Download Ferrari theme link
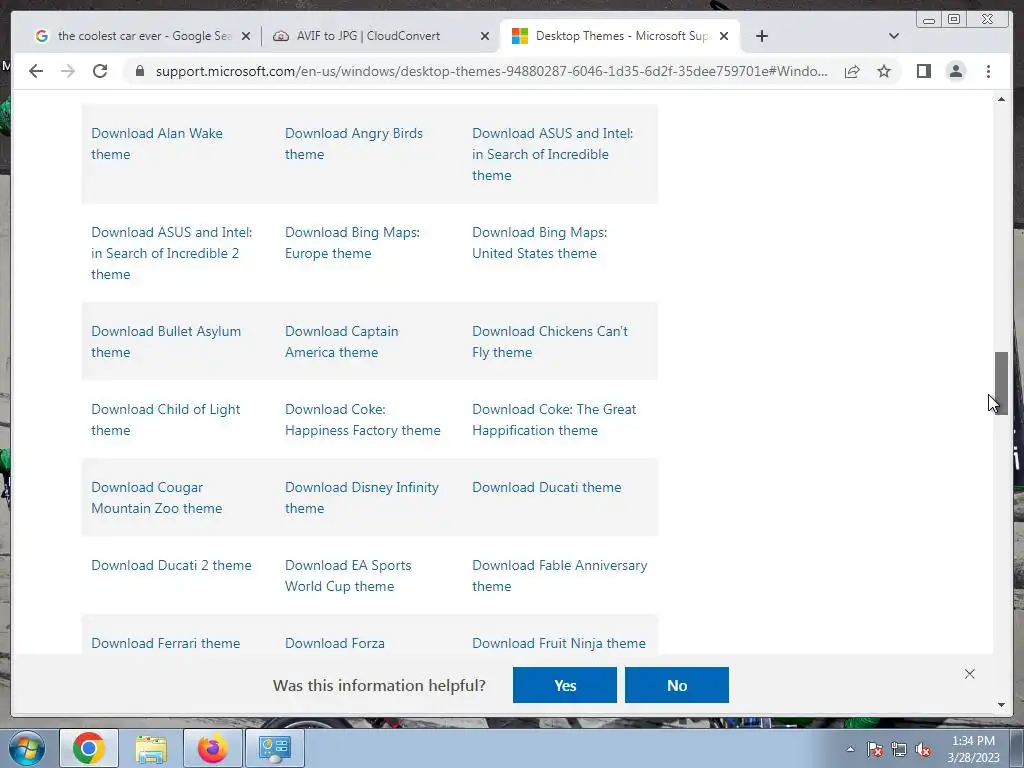Image resolution: width=1024 pixels, height=768 pixels. click(x=165, y=643)
